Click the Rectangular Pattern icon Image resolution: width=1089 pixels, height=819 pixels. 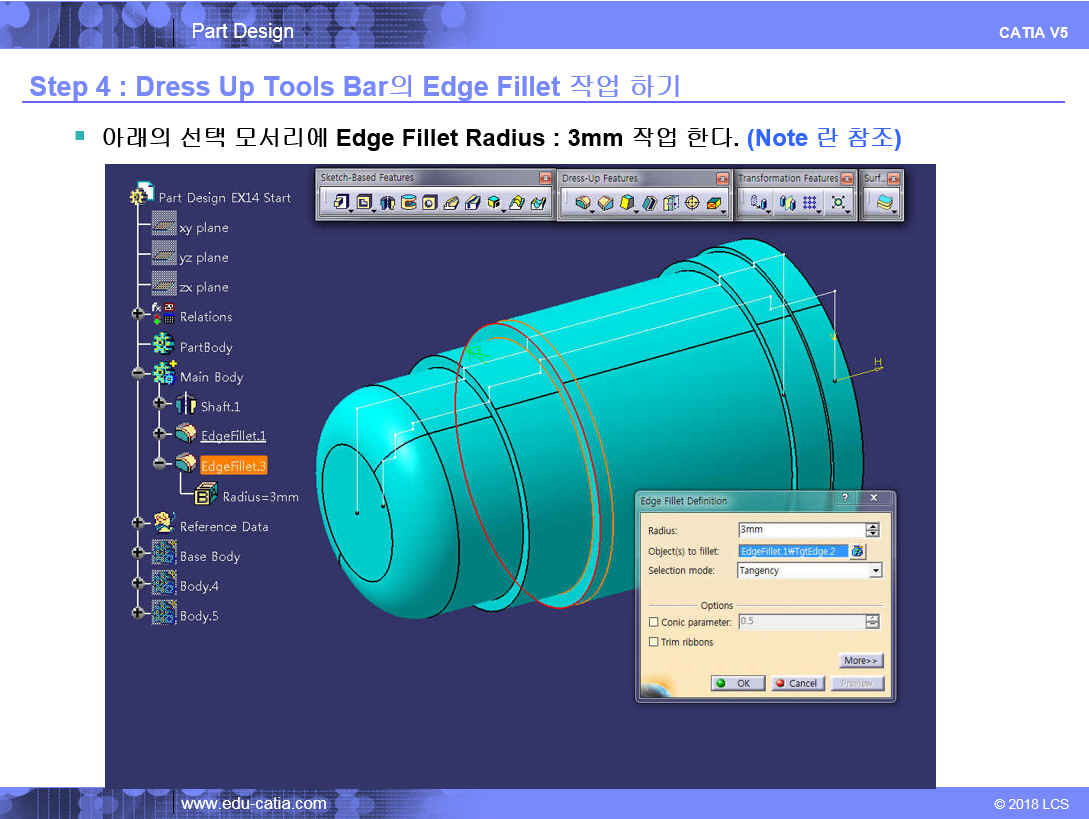click(x=810, y=203)
